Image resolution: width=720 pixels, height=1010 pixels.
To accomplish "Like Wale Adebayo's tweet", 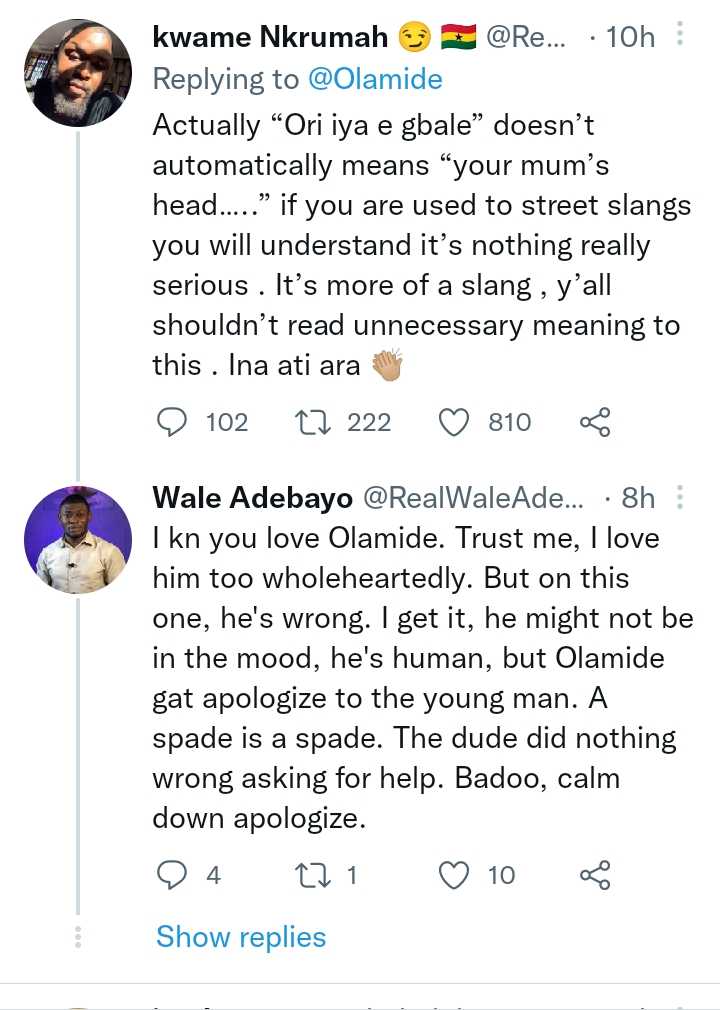I will tap(455, 876).
